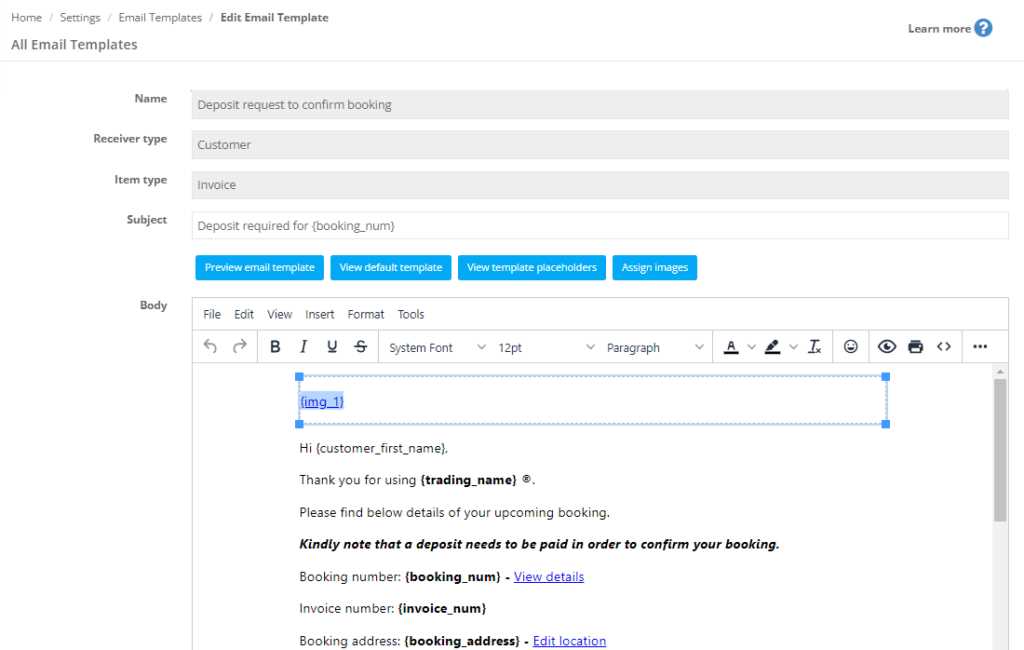Click the {booking_address} placeholder text
Viewport: 1024px width, 650px height.
pos(462,641)
